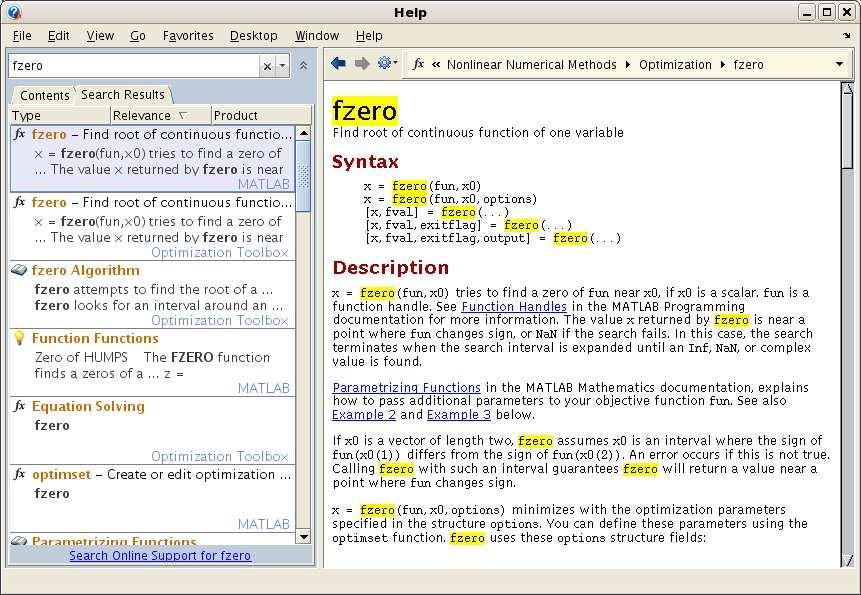The image size is (861, 595).
Task: Go back to the previous help page
Action: point(338,64)
